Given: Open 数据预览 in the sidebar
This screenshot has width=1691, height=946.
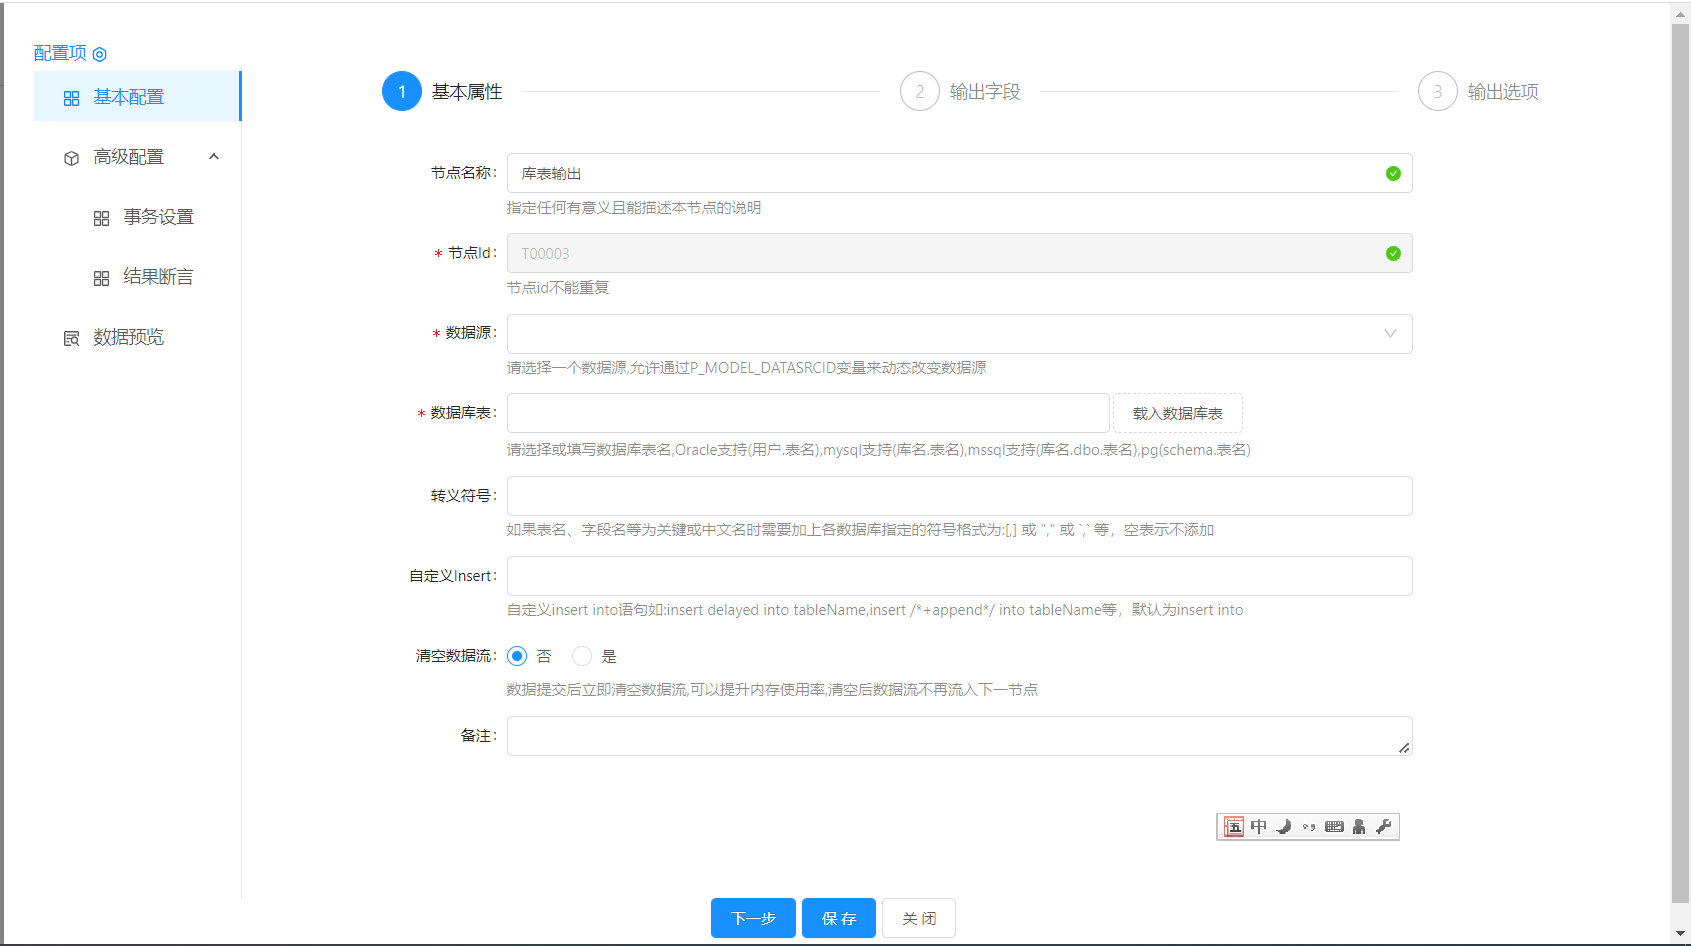Looking at the screenshot, I should coord(128,337).
